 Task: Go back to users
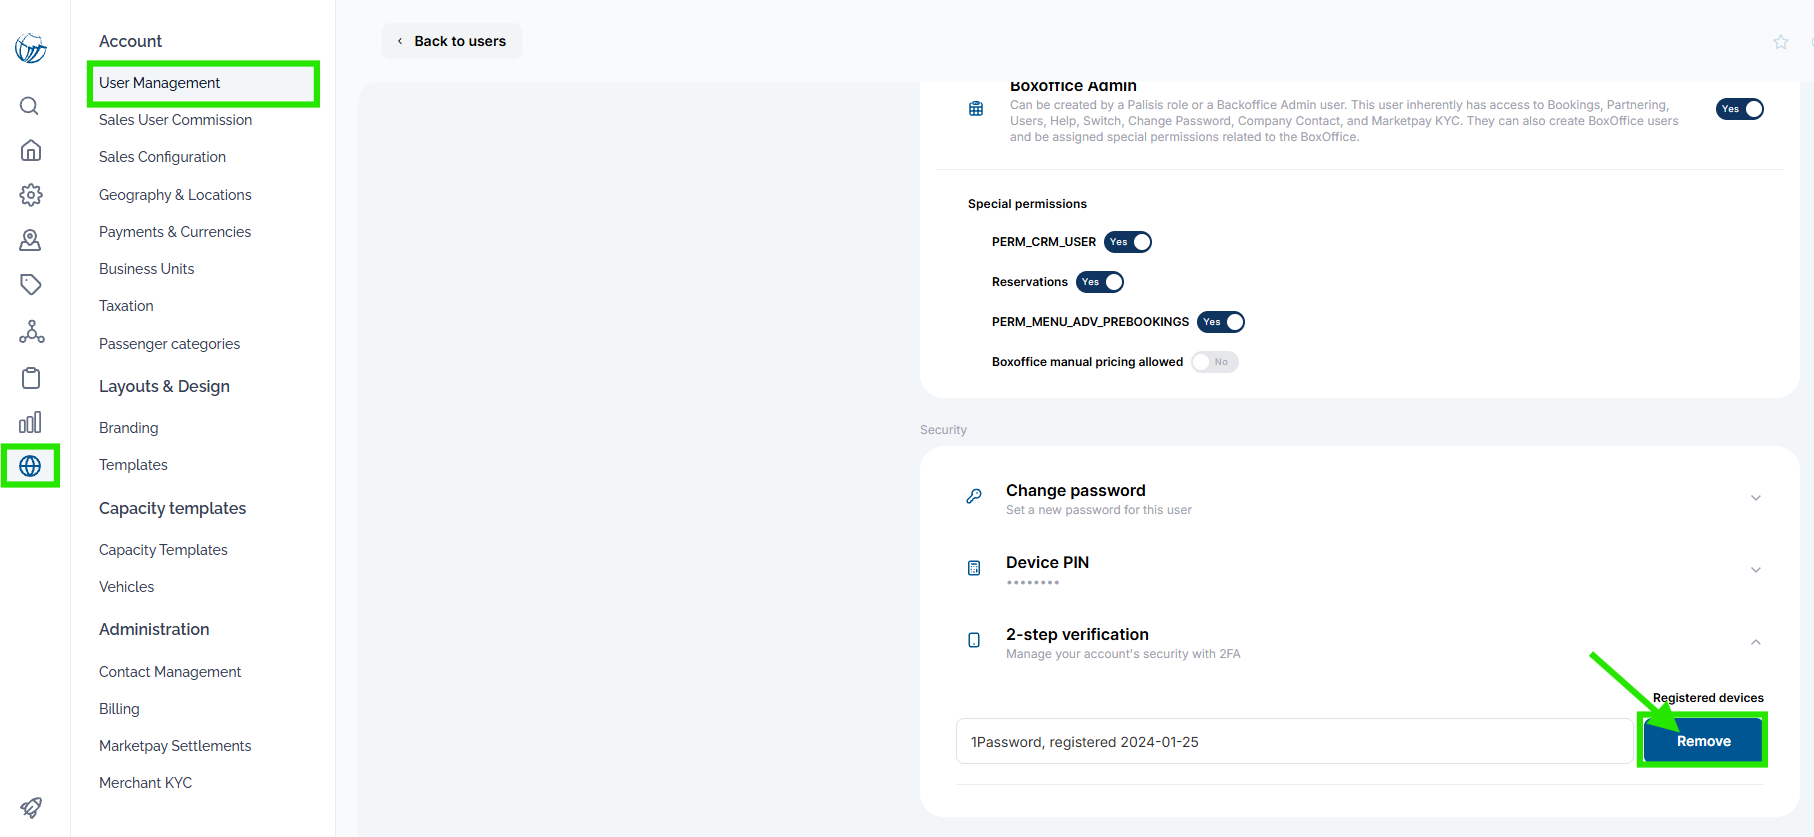pos(452,41)
